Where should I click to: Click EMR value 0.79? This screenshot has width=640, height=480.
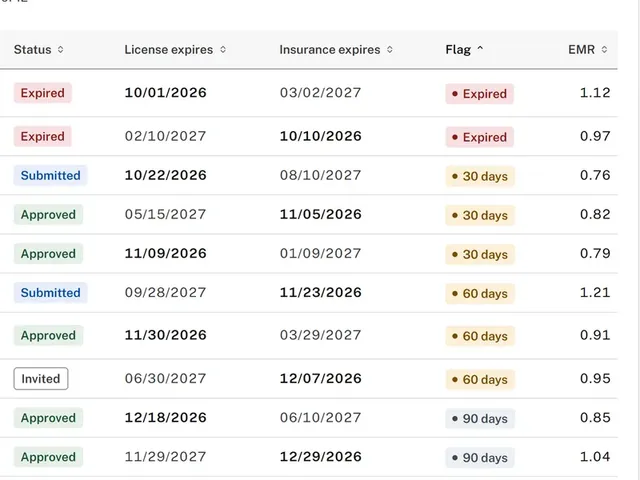tap(595, 253)
